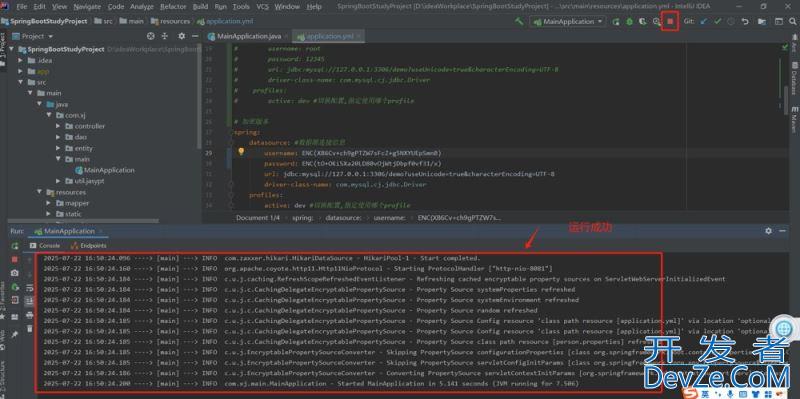The width and height of the screenshot is (800, 399).
Task: Click the camera thread dump icon
Action: (x=15, y=273)
